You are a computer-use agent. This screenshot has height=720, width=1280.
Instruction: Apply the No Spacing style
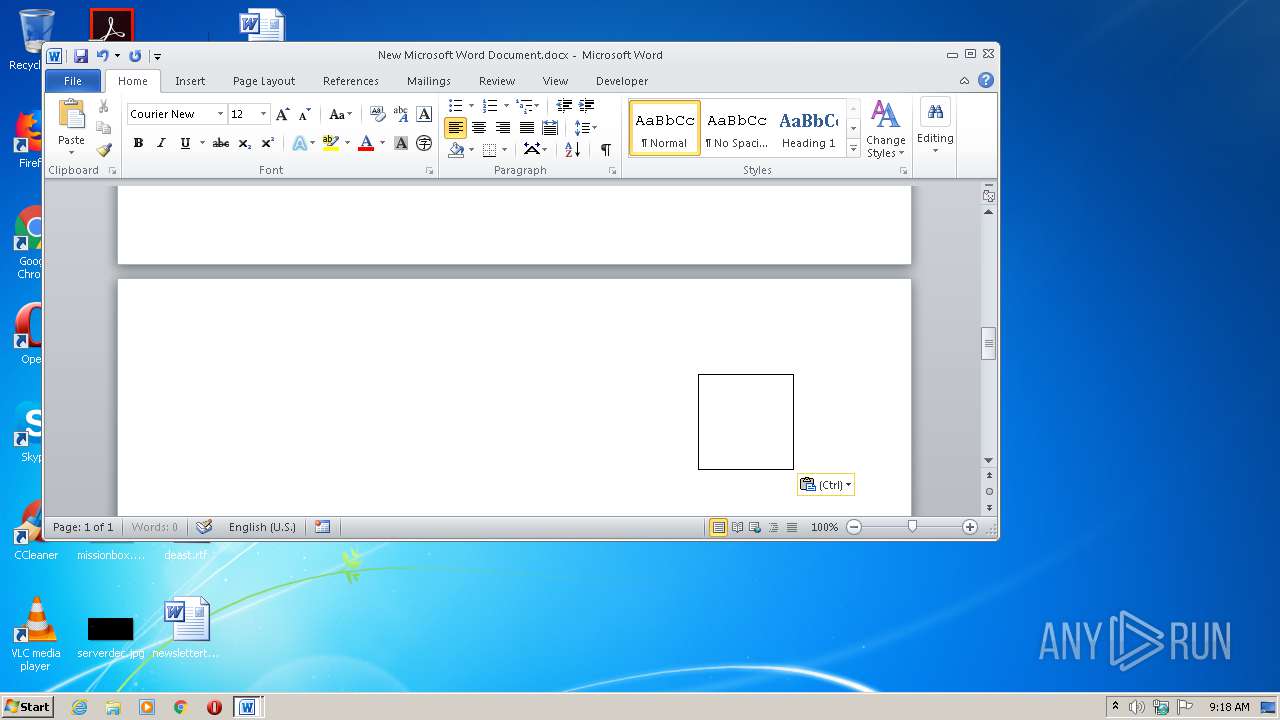[737, 128]
